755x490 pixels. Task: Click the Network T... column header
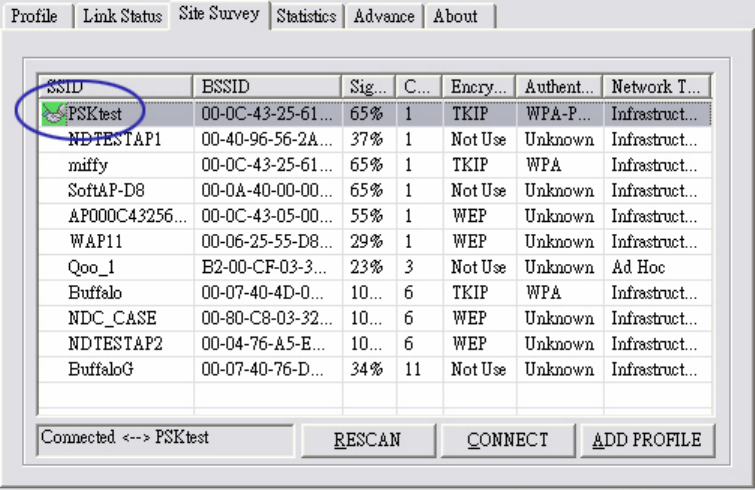tap(657, 87)
